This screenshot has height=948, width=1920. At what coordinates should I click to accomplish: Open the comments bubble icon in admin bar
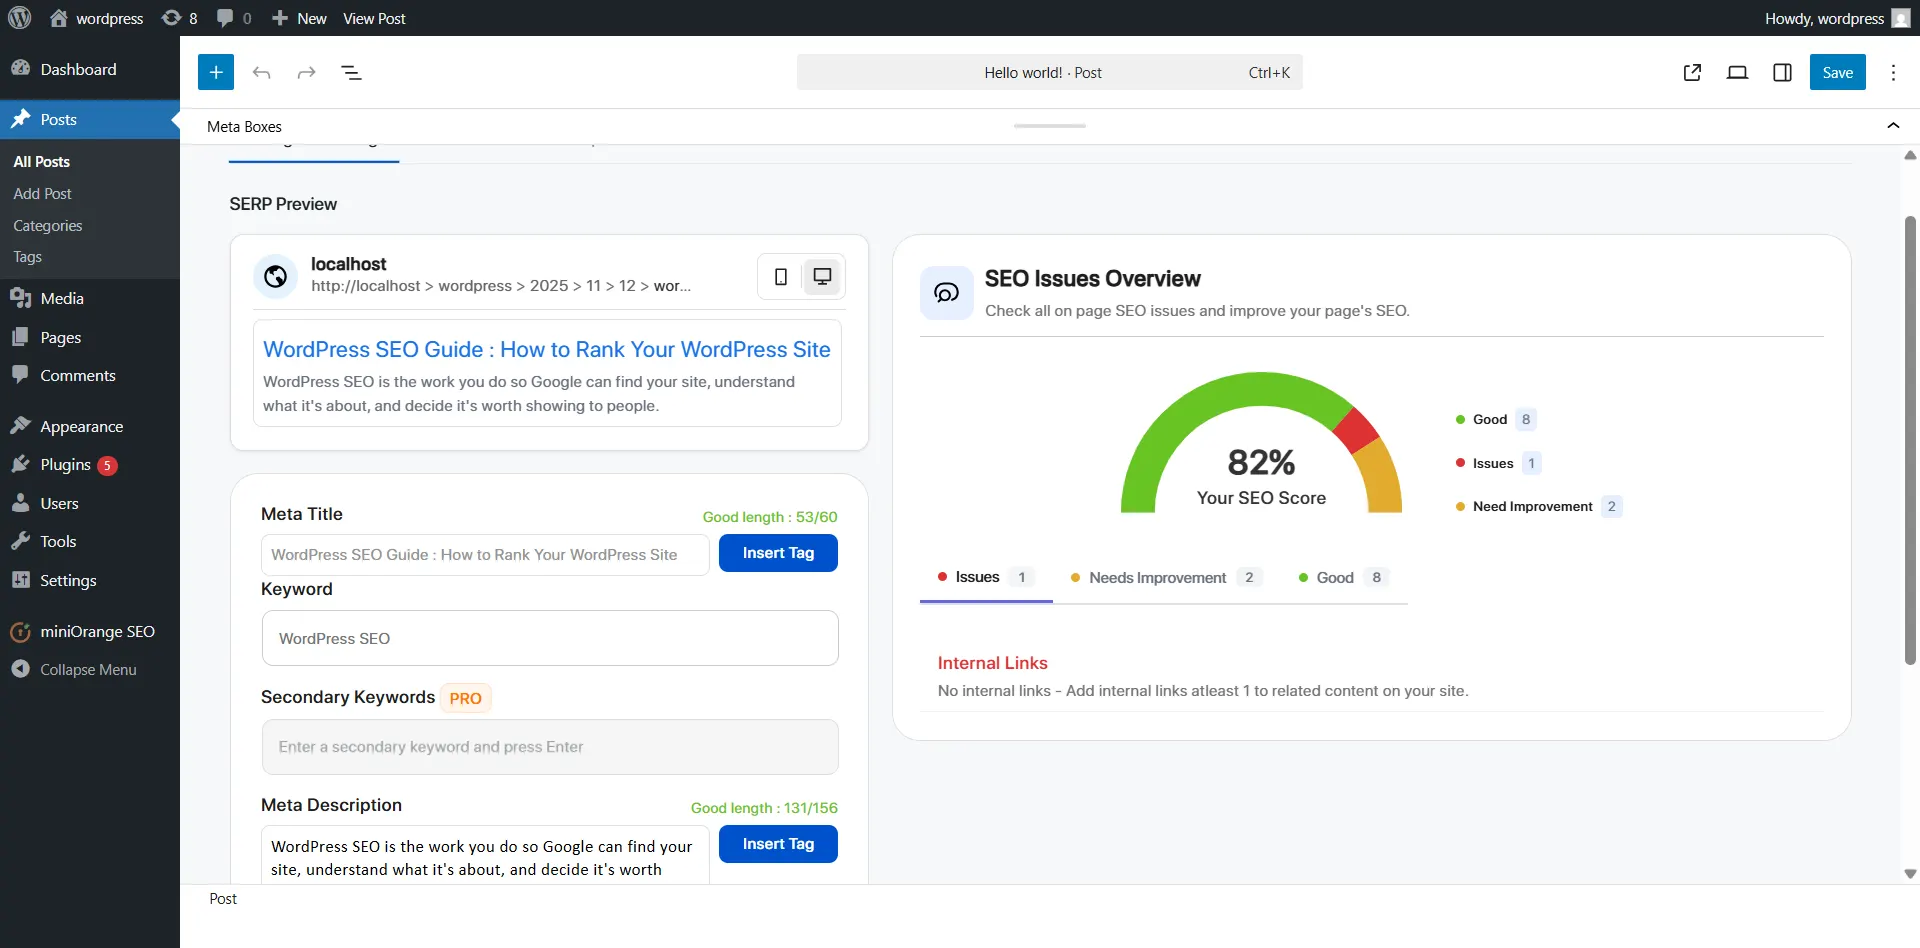pos(234,18)
